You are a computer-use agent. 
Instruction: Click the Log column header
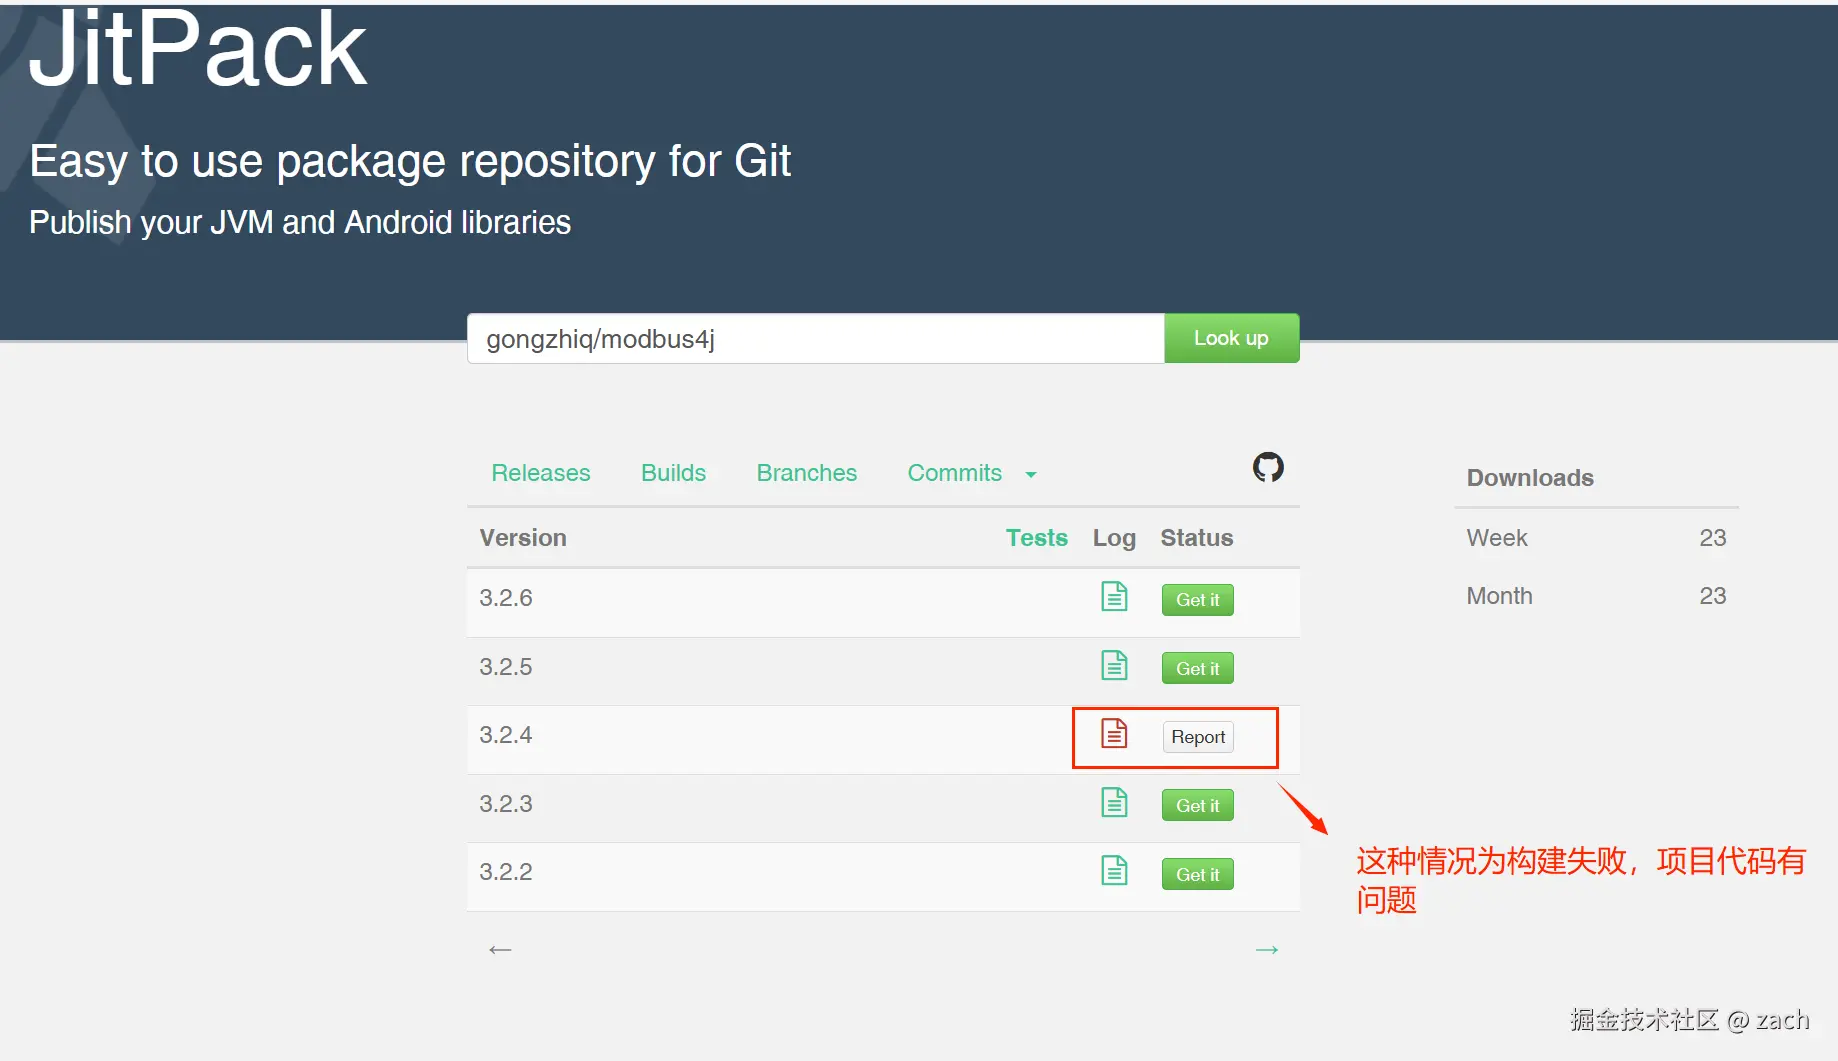[x=1114, y=539]
